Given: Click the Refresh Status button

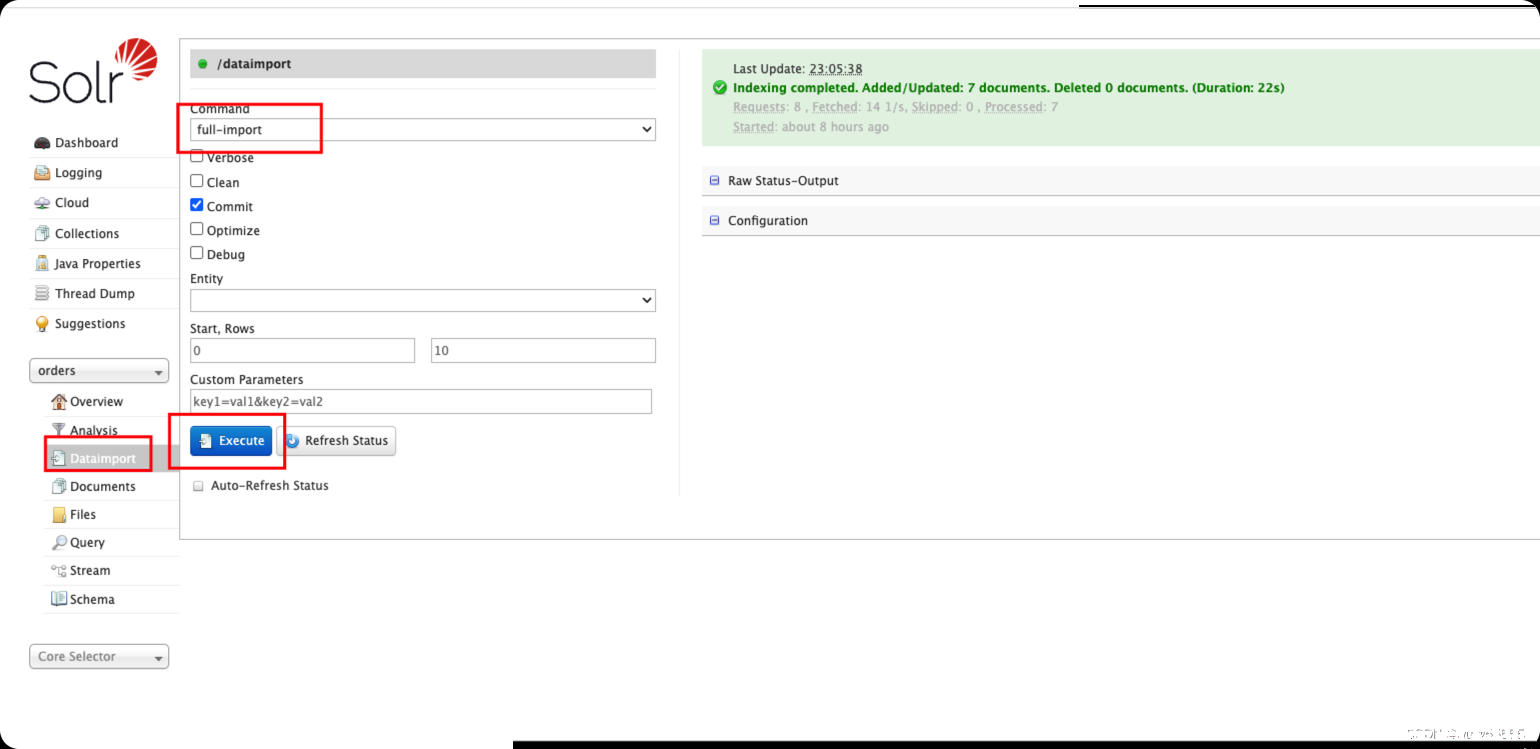Looking at the screenshot, I should [x=336, y=441].
